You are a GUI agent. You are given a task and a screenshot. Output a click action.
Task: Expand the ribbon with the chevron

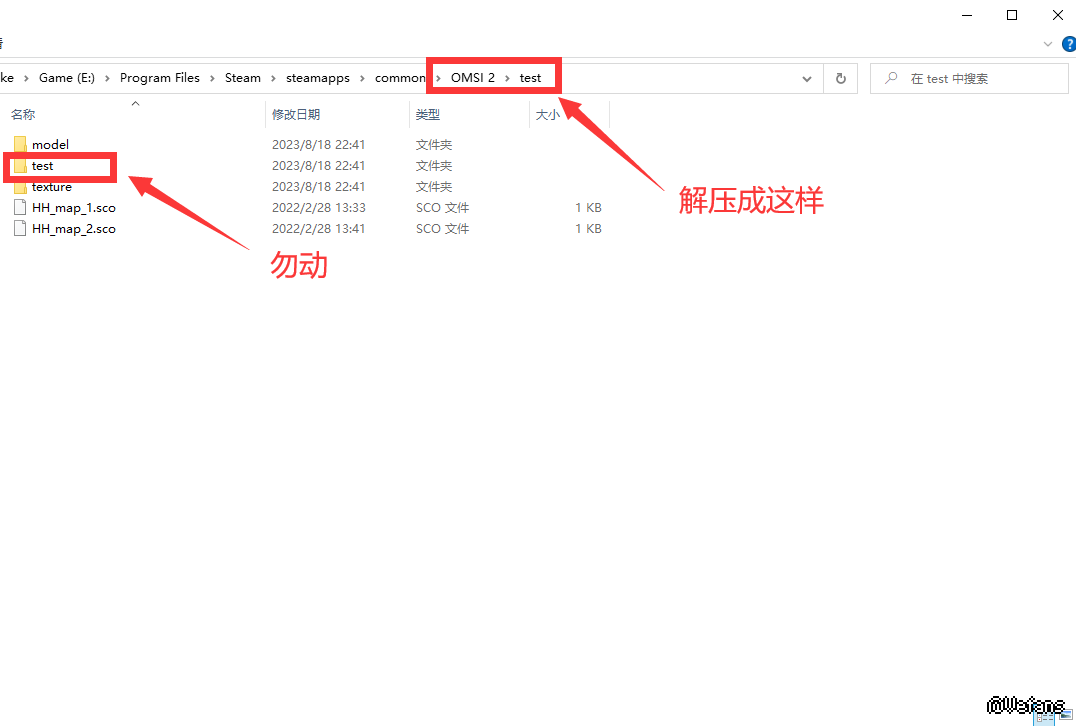(x=1048, y=44)
